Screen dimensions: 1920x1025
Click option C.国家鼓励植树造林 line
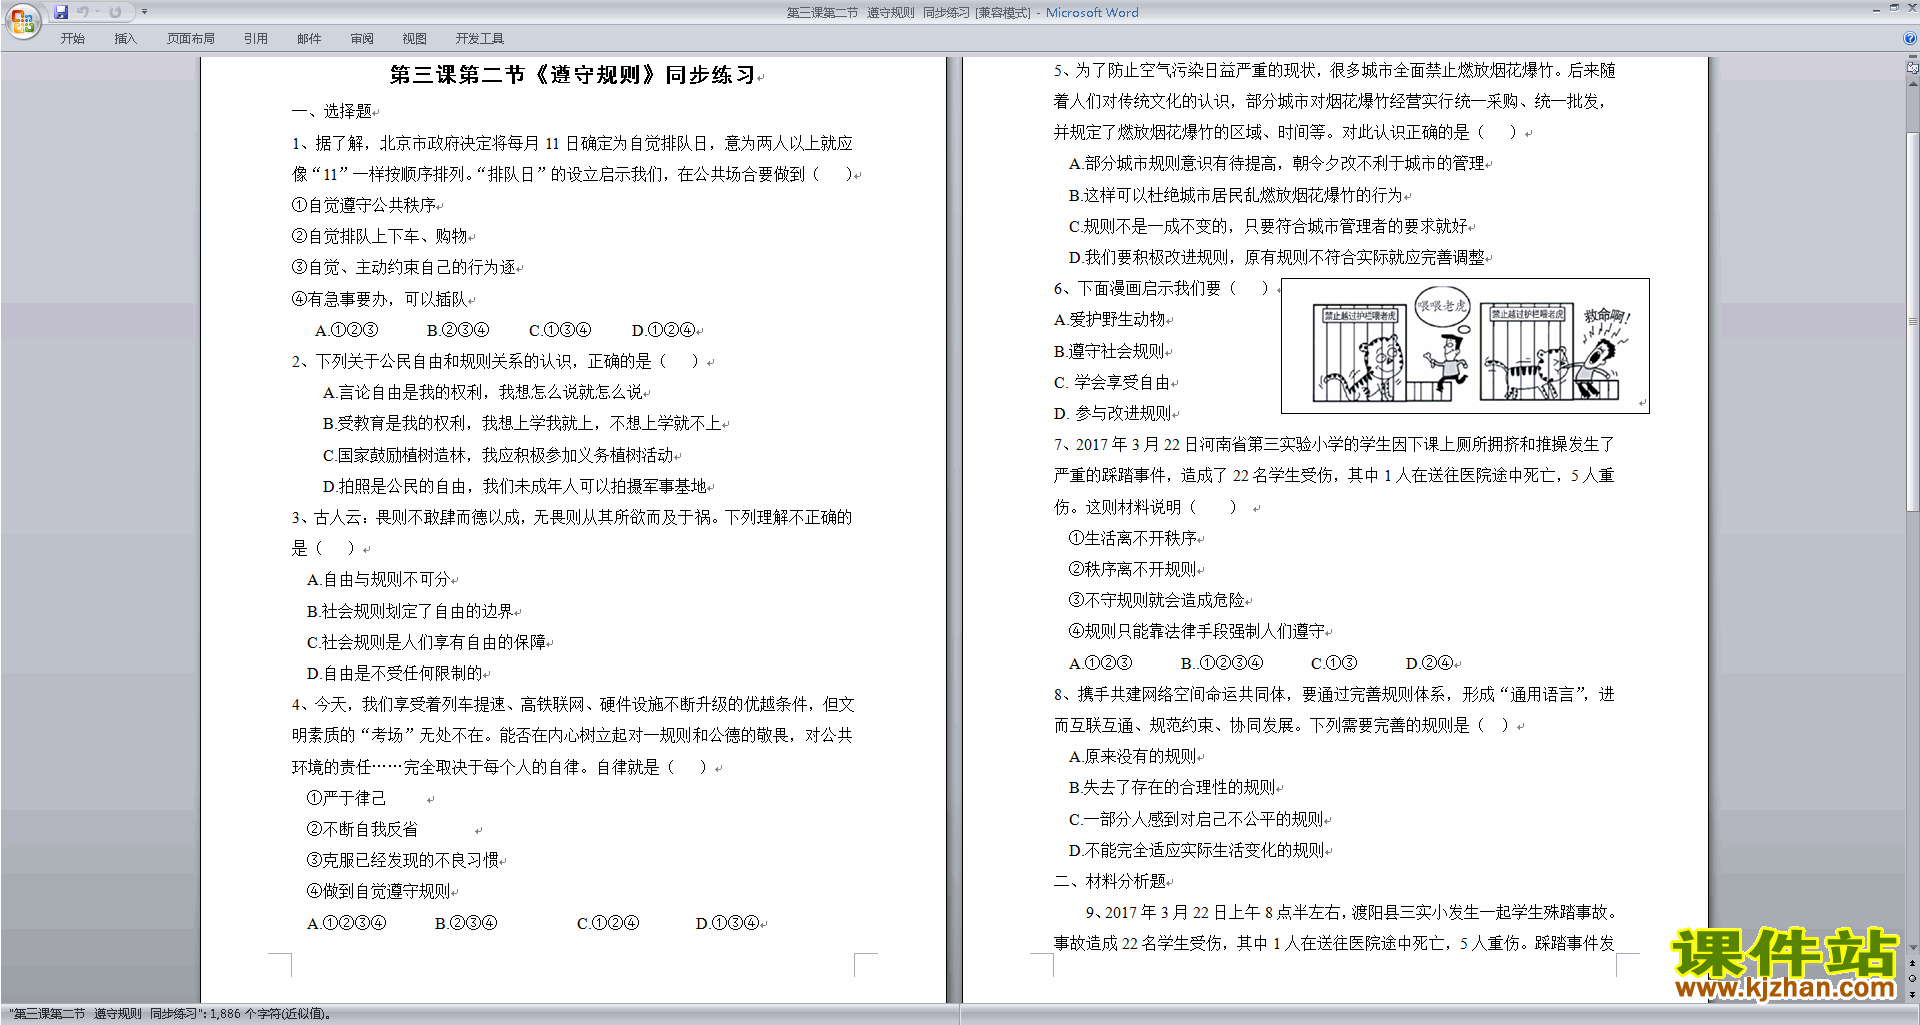[x=498, y=455]
